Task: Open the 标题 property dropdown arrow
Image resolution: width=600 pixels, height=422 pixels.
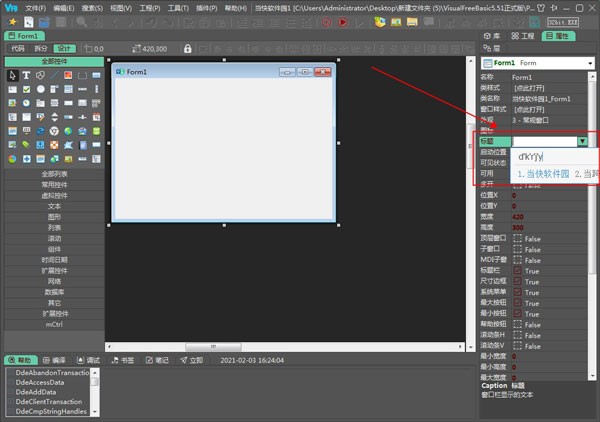Action: [582, 142]
